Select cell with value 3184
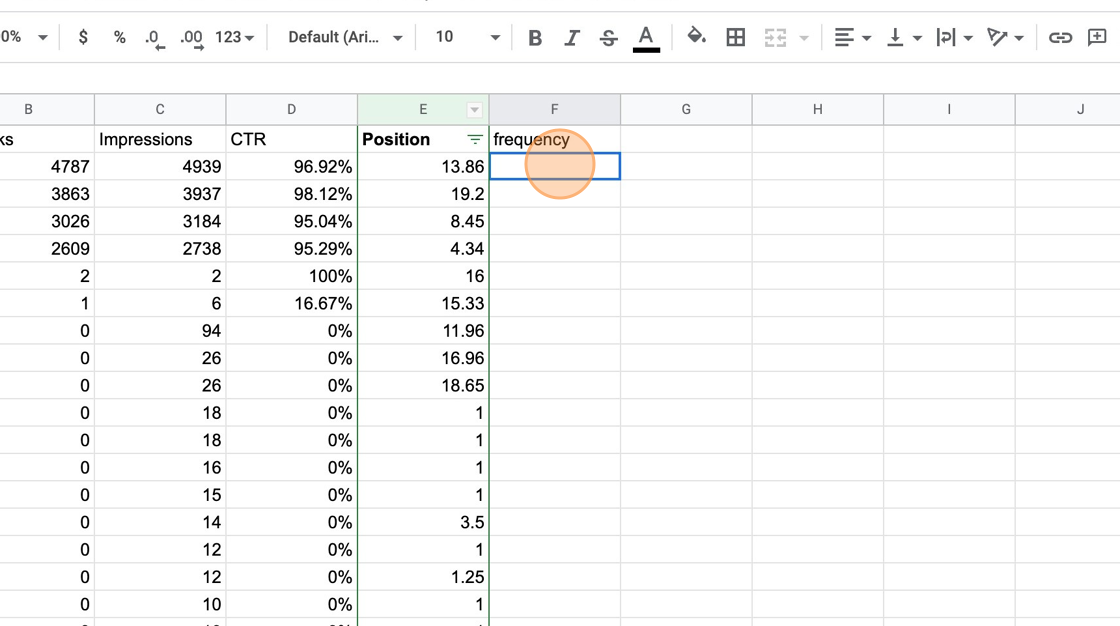This screenshot has width=1120, height=626. pyautogui.click(x=160, y=222)
